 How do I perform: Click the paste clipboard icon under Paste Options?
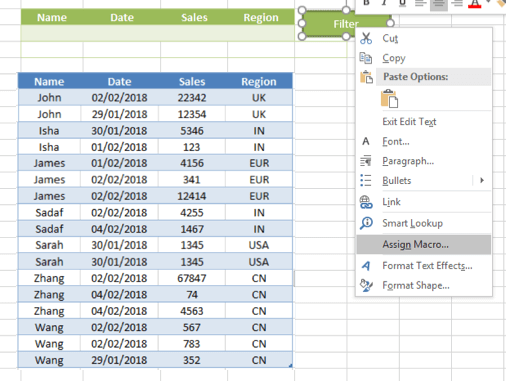click(389, 99)
